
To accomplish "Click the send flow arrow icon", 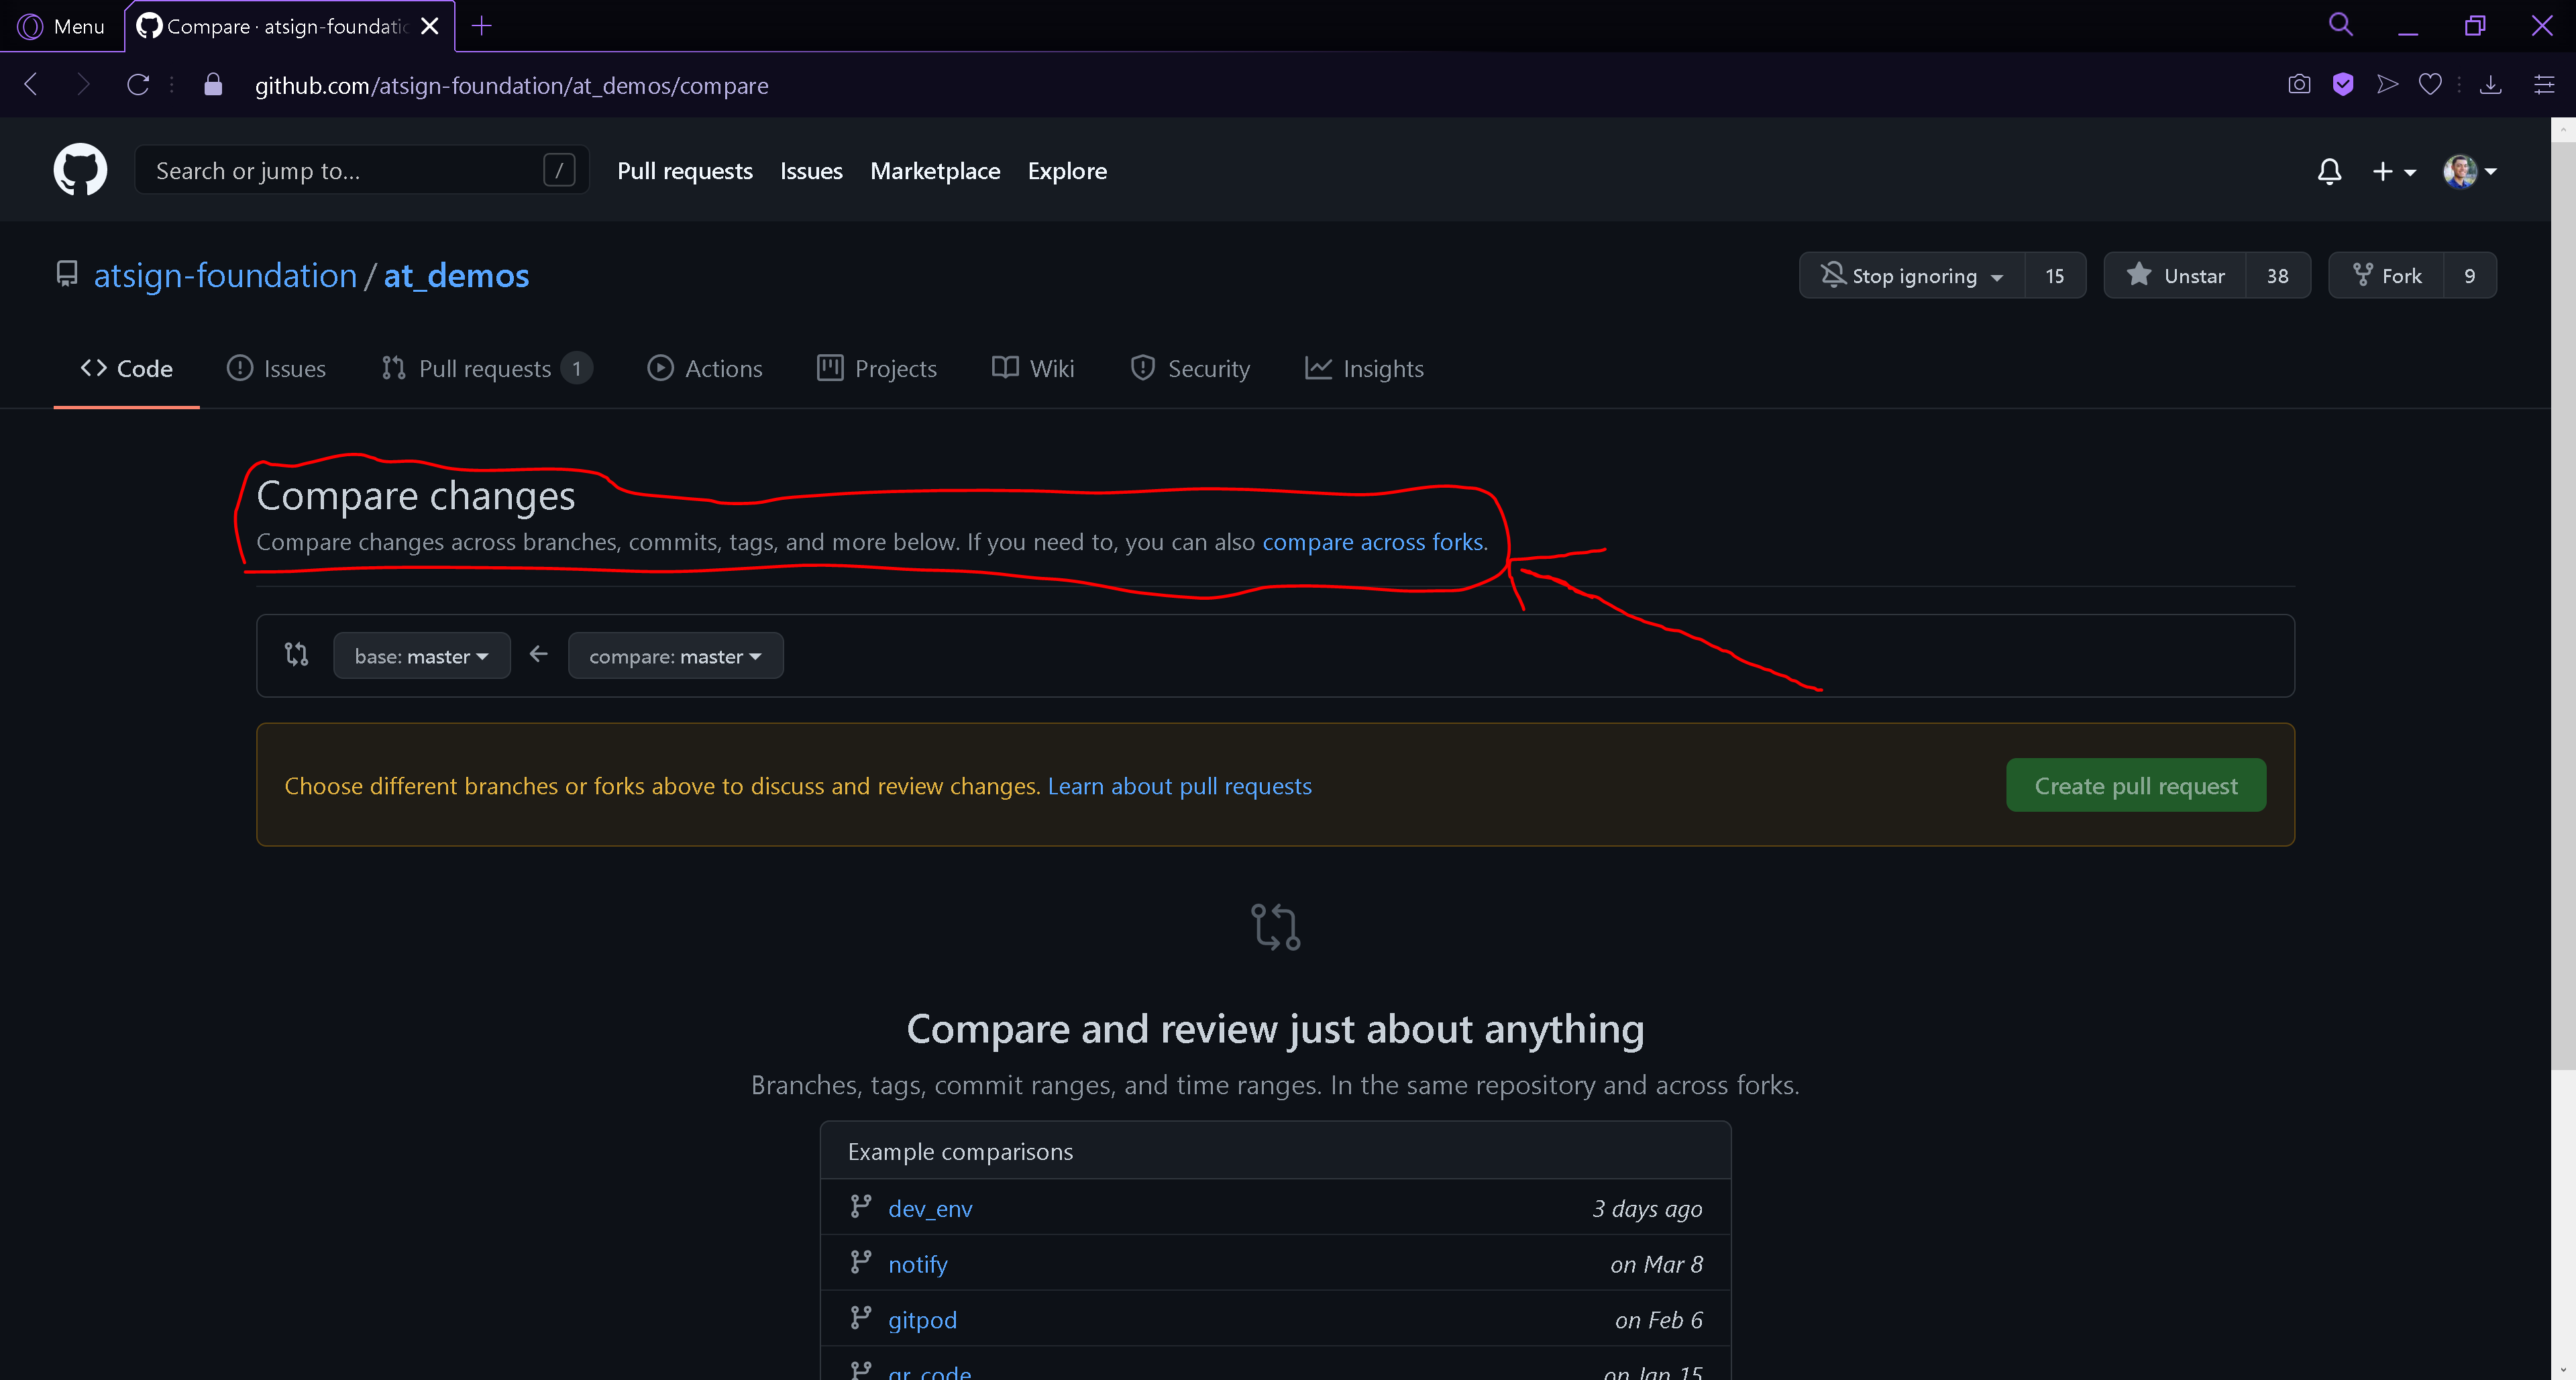I will [x=2387, y=85].
